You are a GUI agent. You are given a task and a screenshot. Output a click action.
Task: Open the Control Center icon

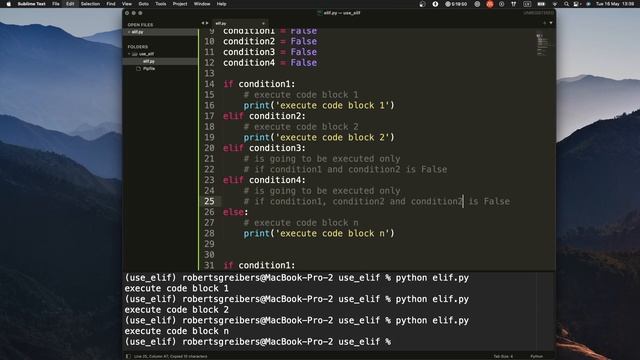coord(576,4)
